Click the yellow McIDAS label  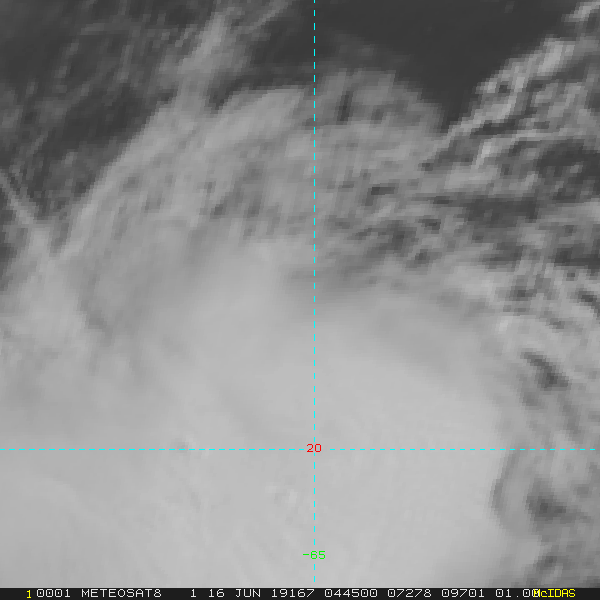tap(554, 593)
